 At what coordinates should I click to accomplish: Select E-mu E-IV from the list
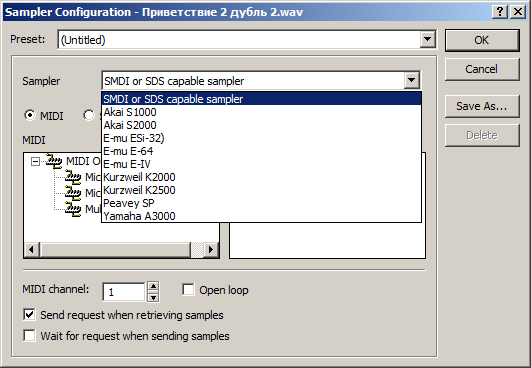[261, 164]
